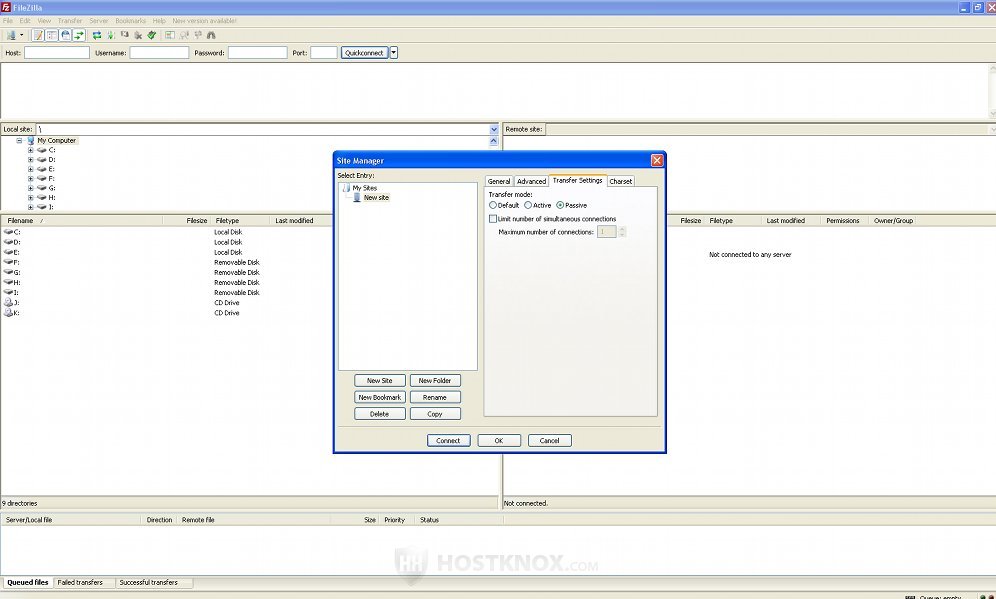This screenshot has height=599, width=996.
Task: Click the cancel current operation icon
Action: 124,36
